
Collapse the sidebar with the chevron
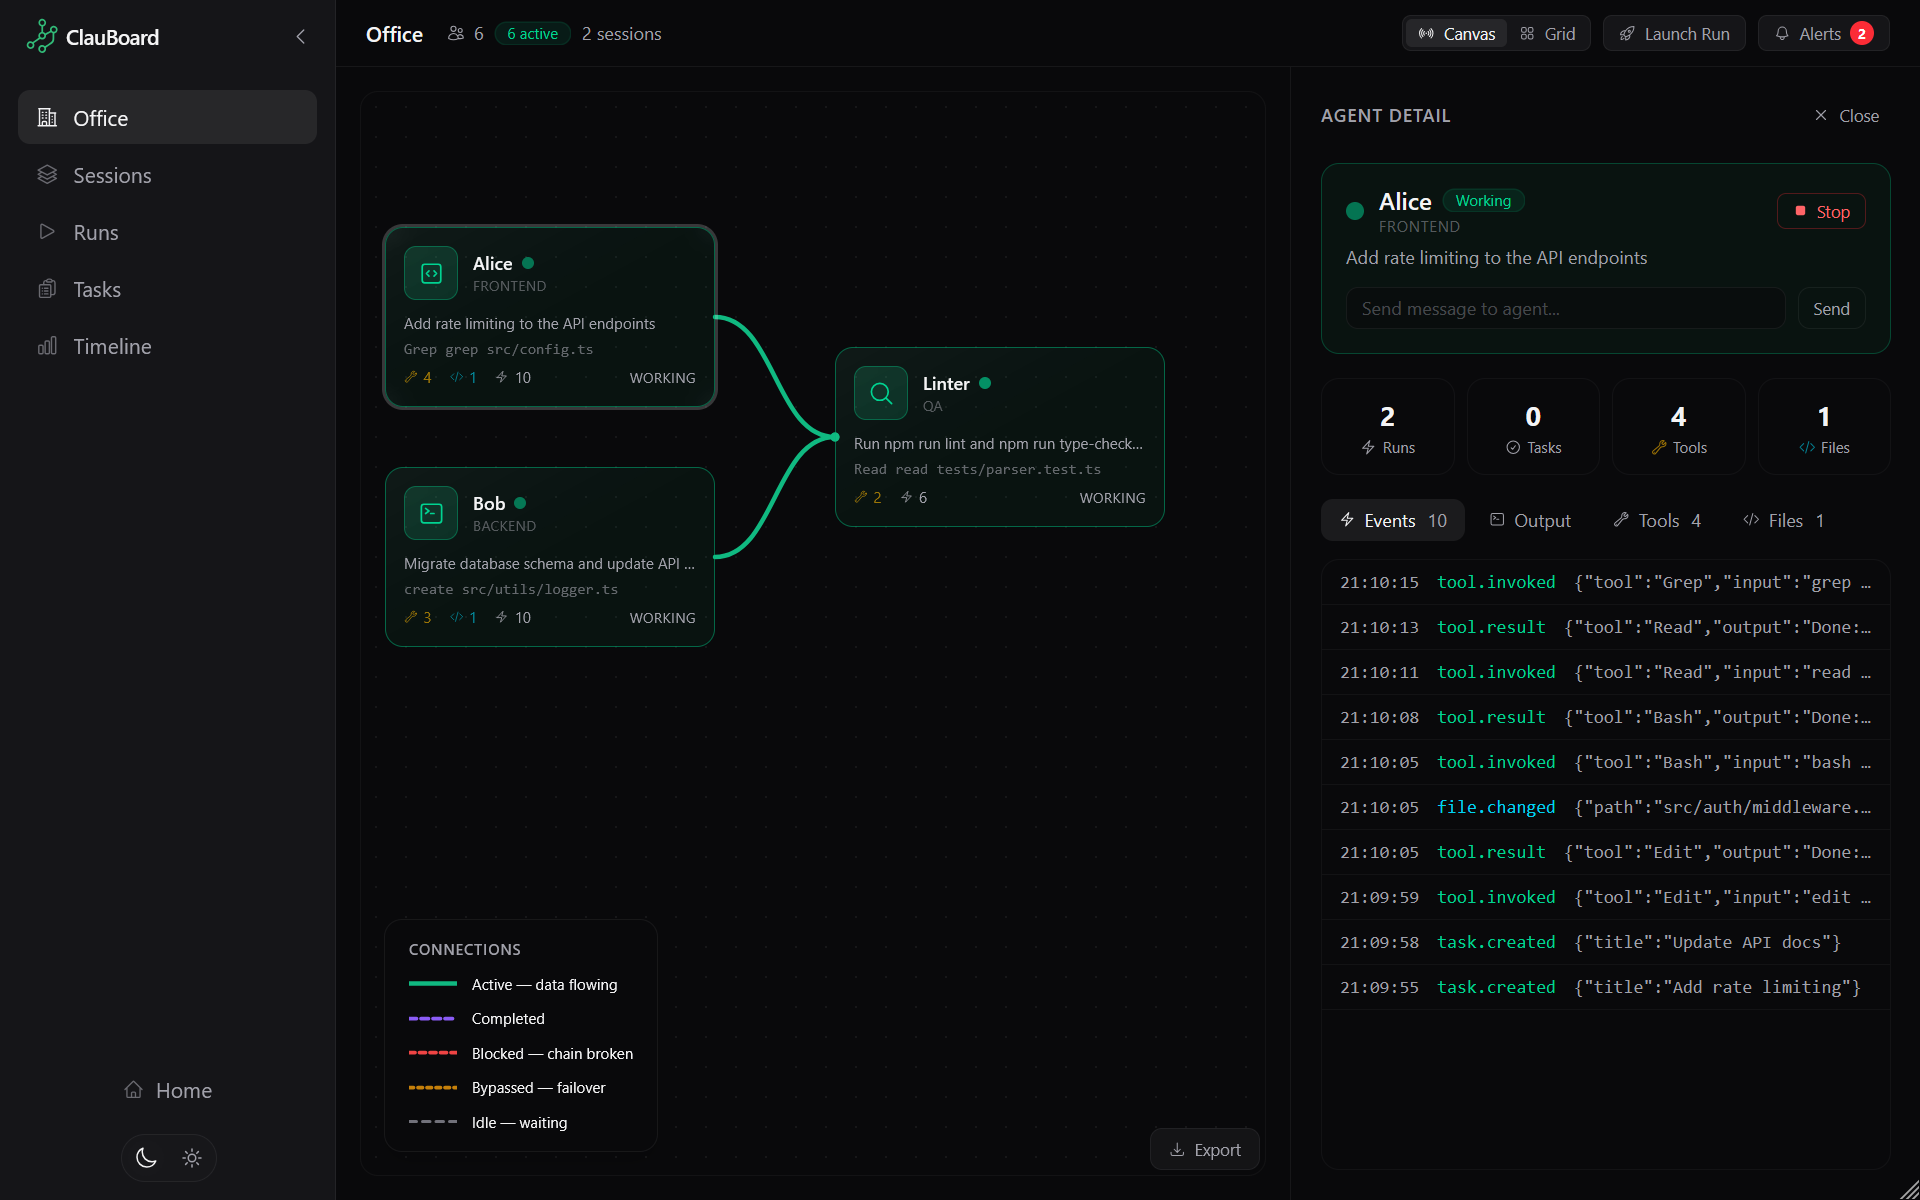pyautogui.click(x=300, y=36)
